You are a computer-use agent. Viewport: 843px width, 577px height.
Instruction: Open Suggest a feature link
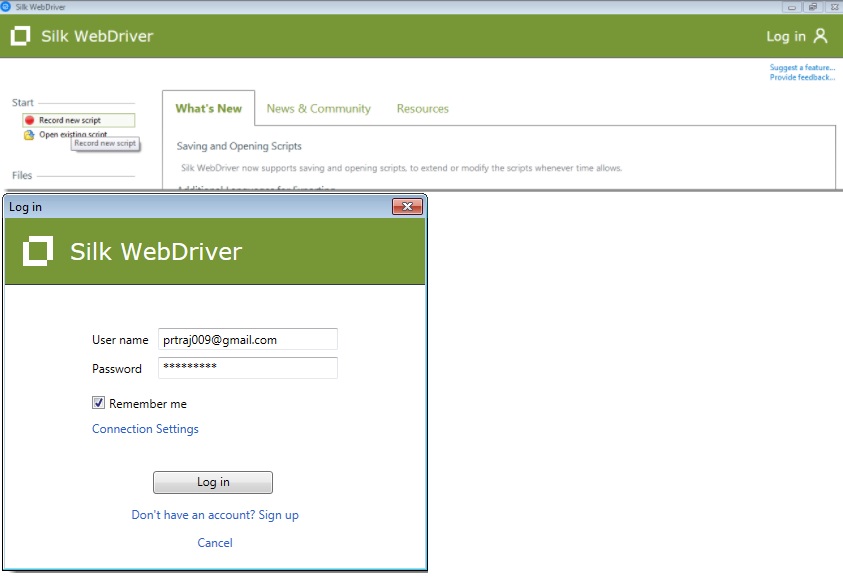click(802, 67)
